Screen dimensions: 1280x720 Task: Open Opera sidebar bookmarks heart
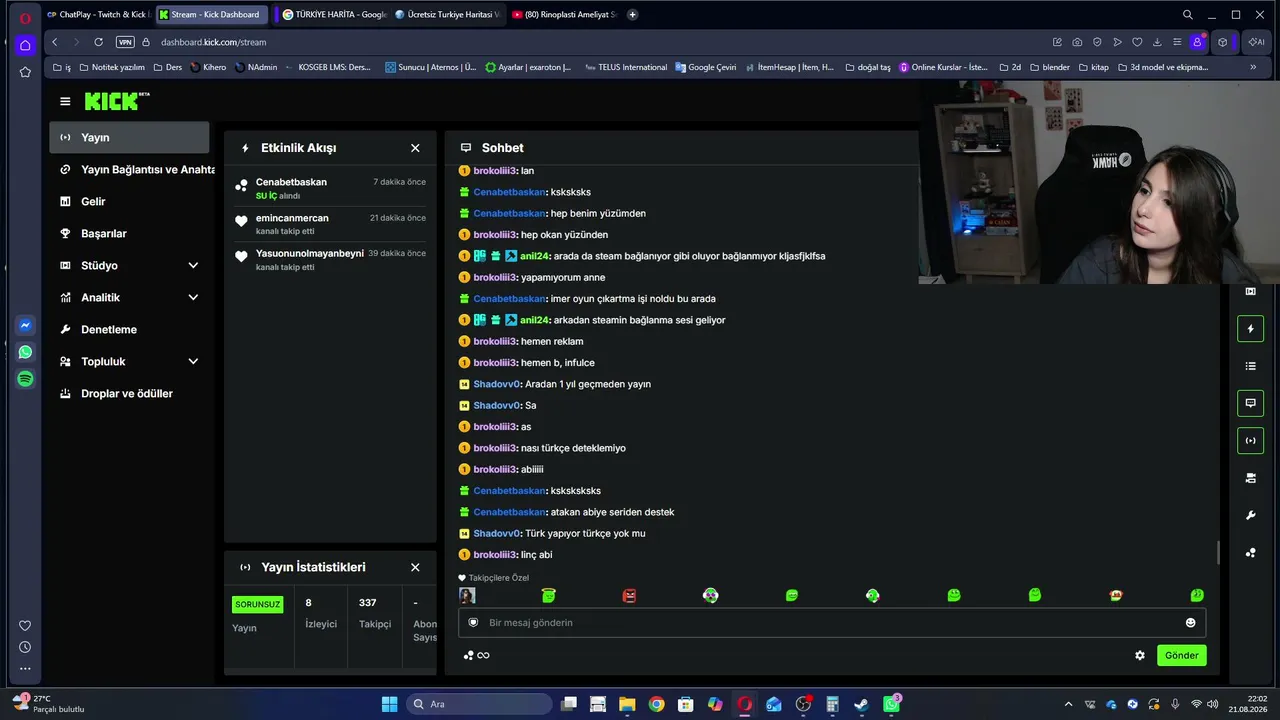tap(25, 626)
